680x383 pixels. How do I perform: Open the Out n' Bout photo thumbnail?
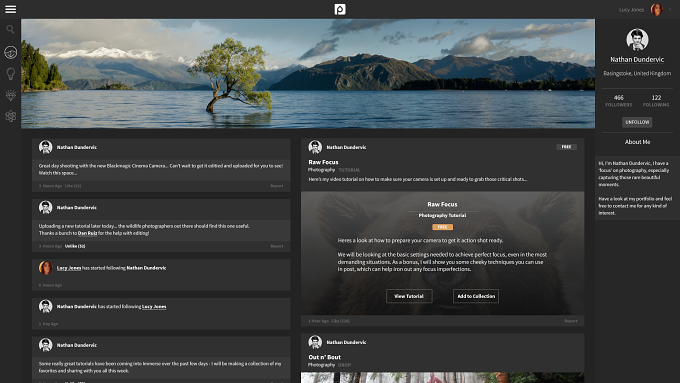(442, 377)
